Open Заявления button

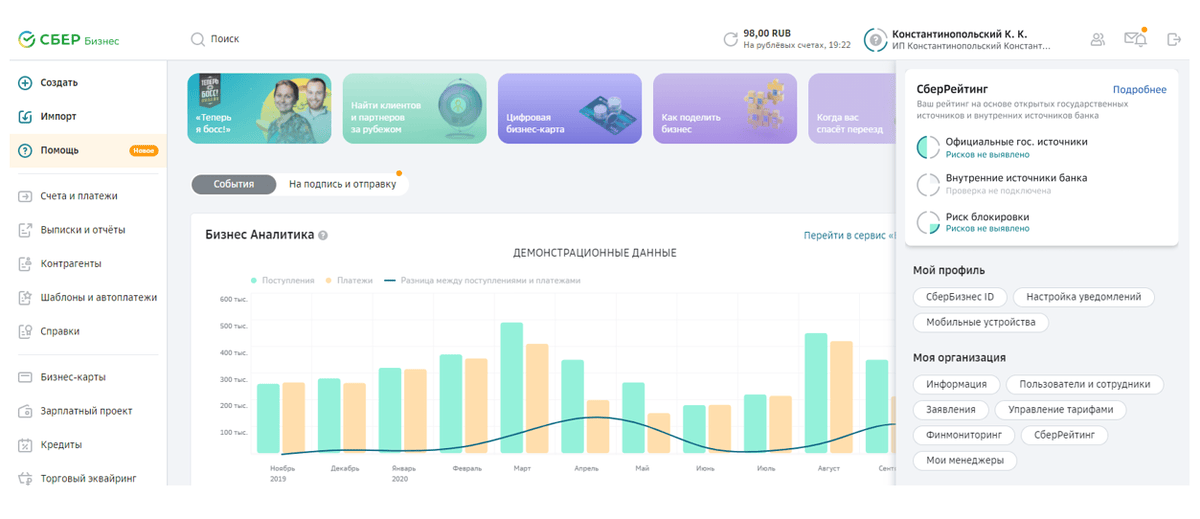(x=951, y=410)
